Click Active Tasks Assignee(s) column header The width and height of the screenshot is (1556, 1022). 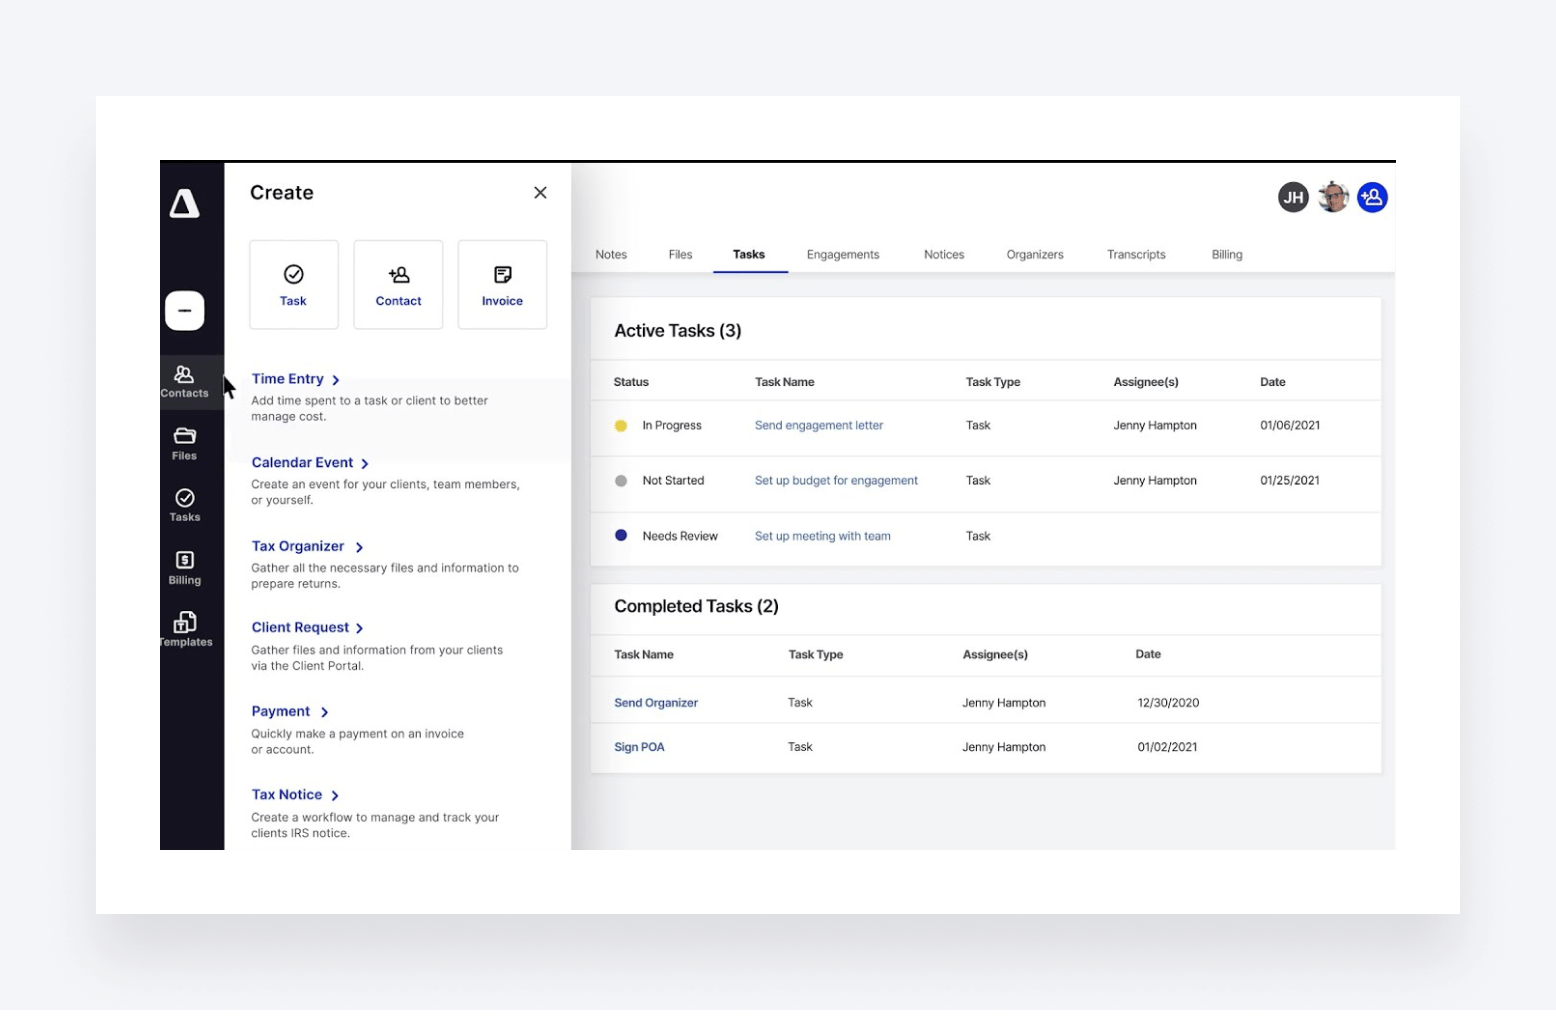(1146, 382)
